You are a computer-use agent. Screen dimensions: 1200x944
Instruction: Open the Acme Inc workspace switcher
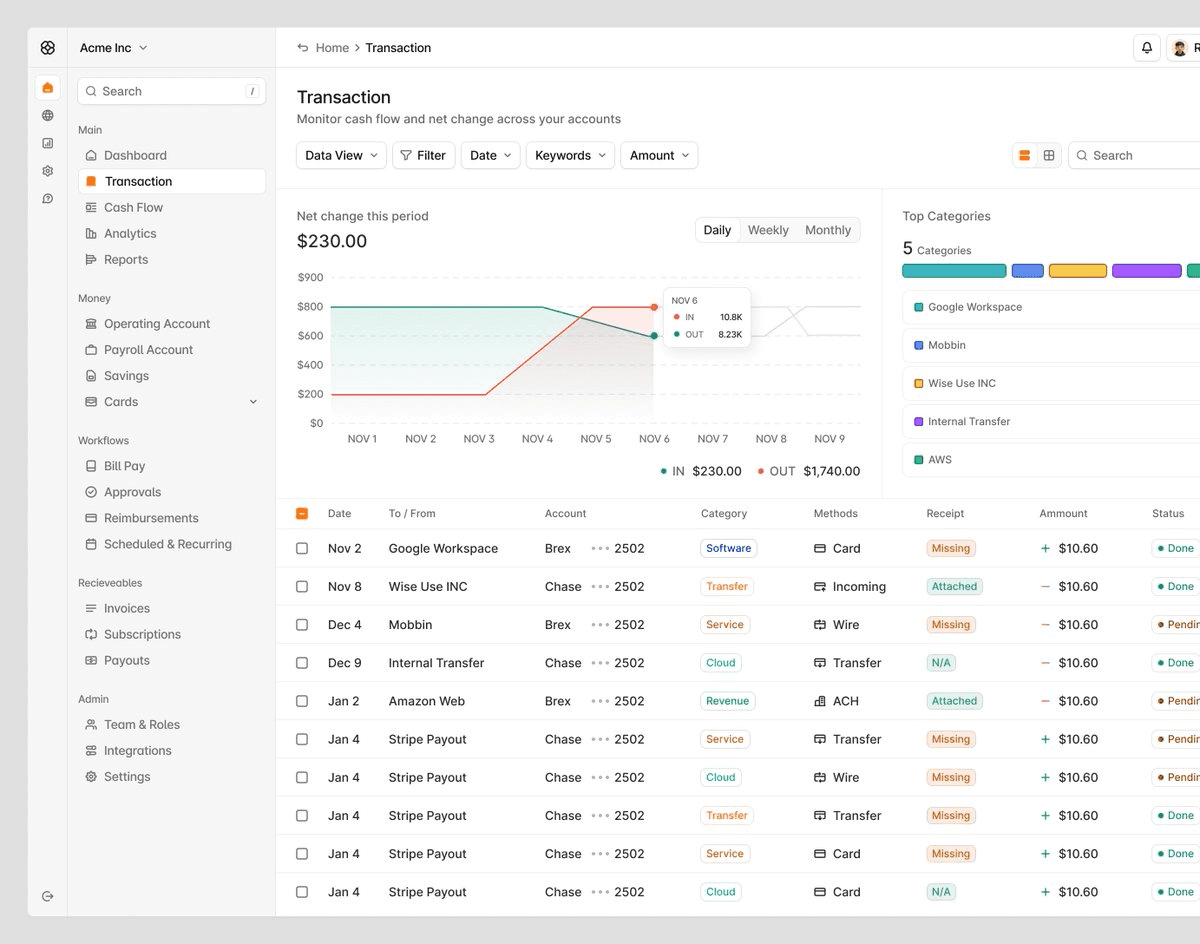pyautogui.click(x=114, y=48)
